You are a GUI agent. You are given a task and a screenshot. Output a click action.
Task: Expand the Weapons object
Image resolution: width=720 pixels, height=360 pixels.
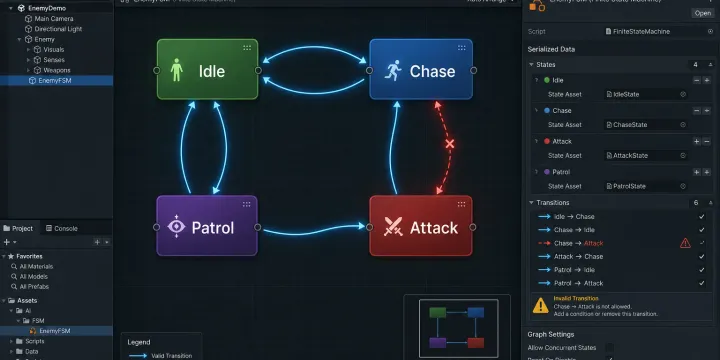click(28, 70)
